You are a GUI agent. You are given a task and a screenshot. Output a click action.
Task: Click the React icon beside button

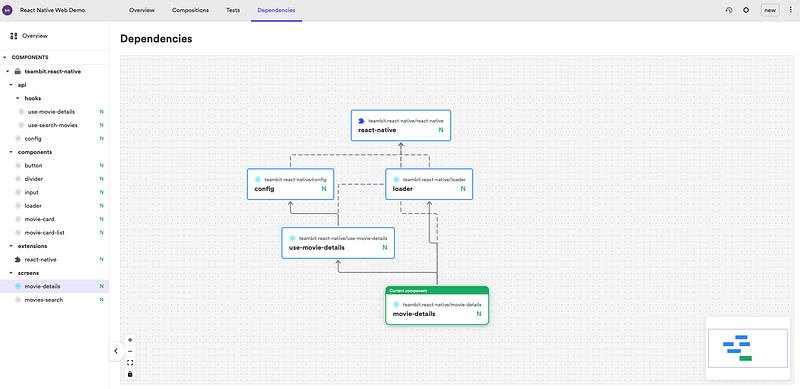(x=18, y=165)
